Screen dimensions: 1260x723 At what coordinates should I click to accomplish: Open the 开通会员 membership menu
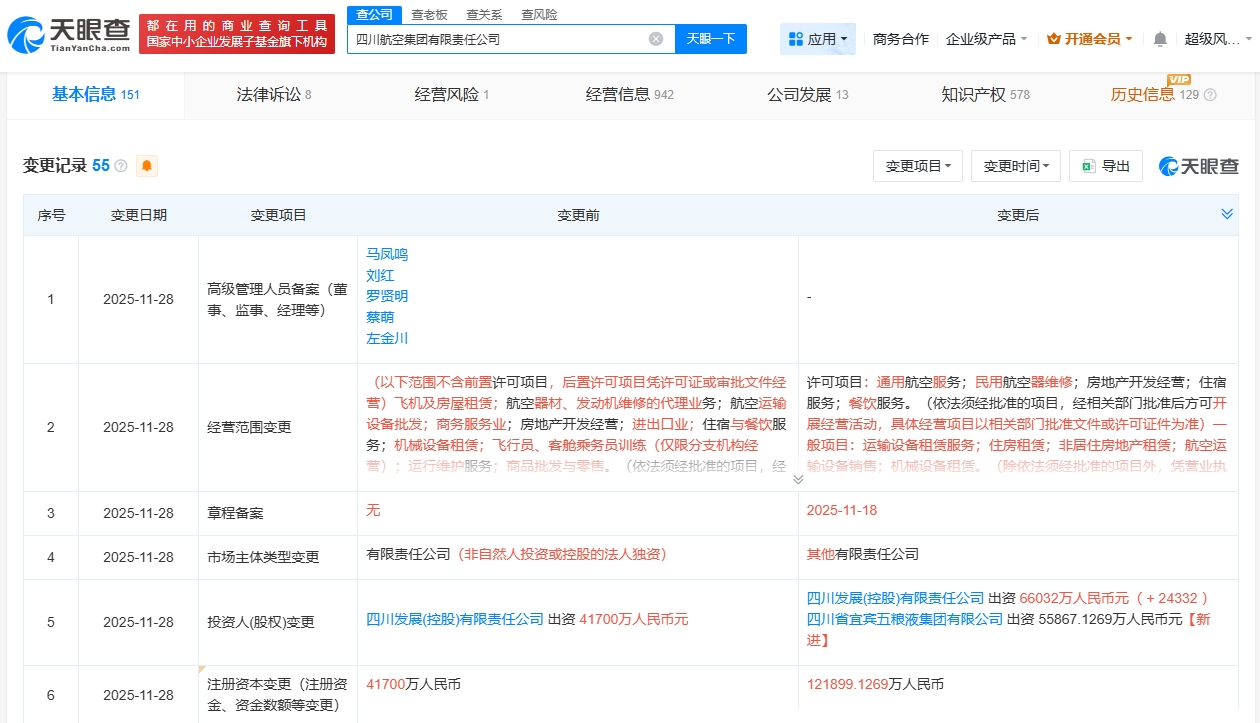point(1089,39)
